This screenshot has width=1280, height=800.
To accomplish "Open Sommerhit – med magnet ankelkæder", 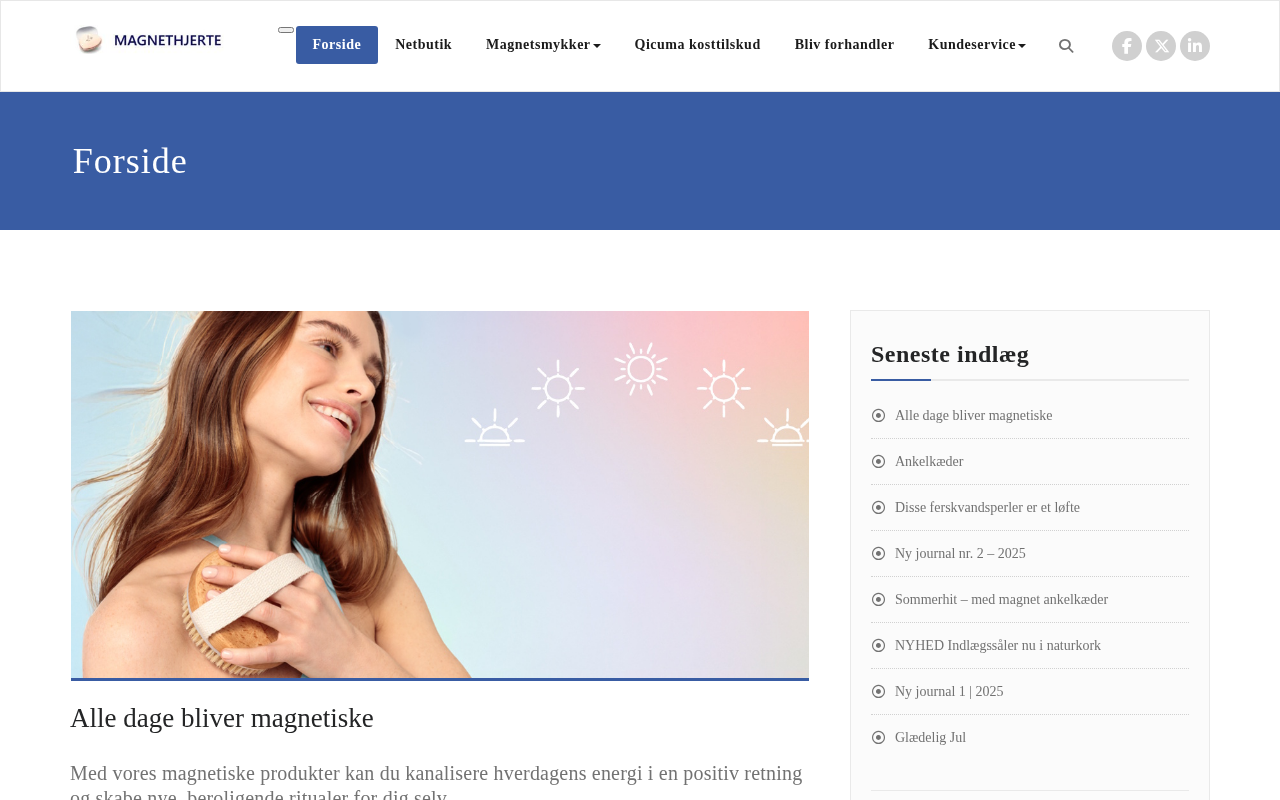I will click(1001, 600).
